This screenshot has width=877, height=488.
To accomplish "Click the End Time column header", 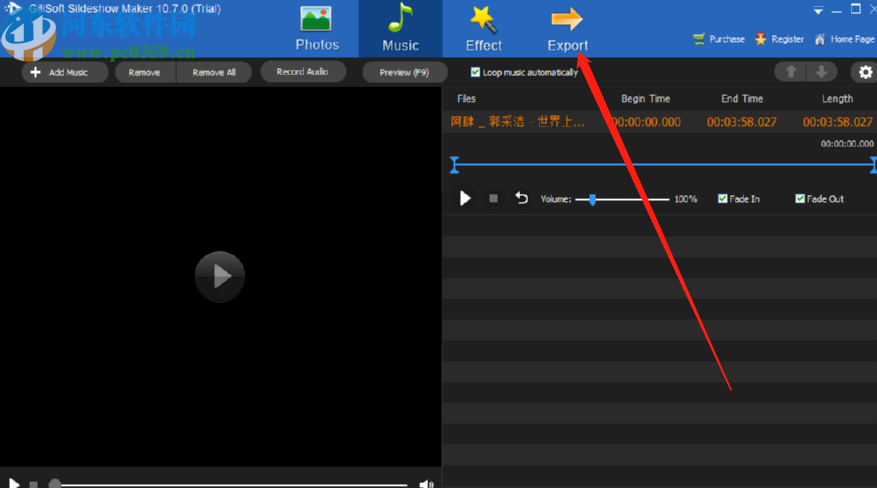I will [742, 99].
